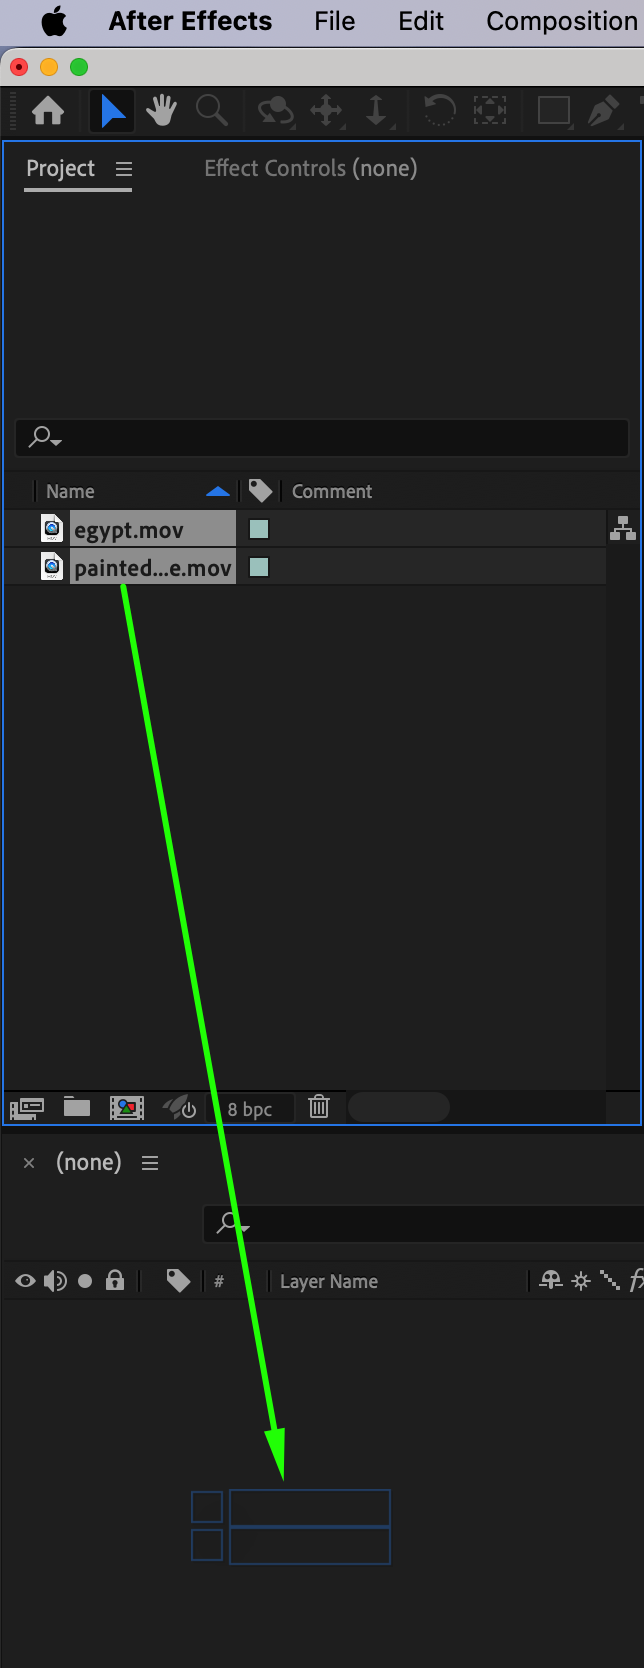The width and height of the screenshot is (644, 1668).
Task: Click the label color swatch for egypt.mov
Action: (x=259, y=529)
